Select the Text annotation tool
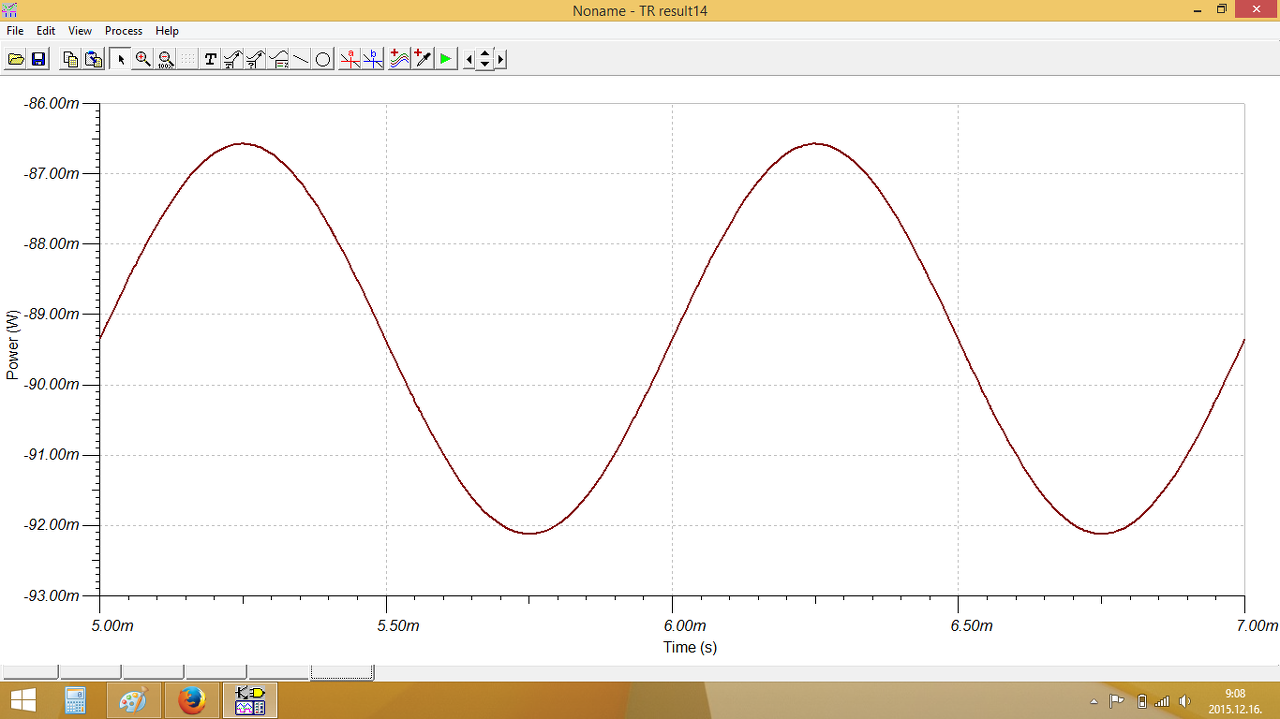This screenshot has width=1280, height=719. pyautogui.click(x=210, y=59)
